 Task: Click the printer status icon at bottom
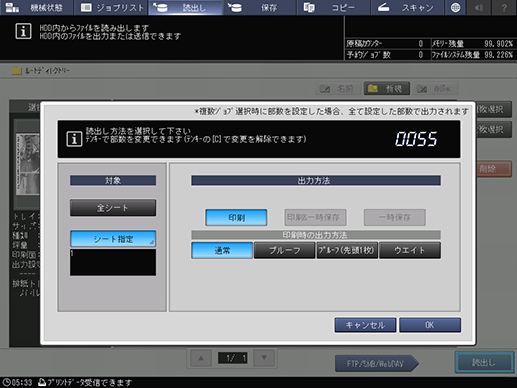42,382
